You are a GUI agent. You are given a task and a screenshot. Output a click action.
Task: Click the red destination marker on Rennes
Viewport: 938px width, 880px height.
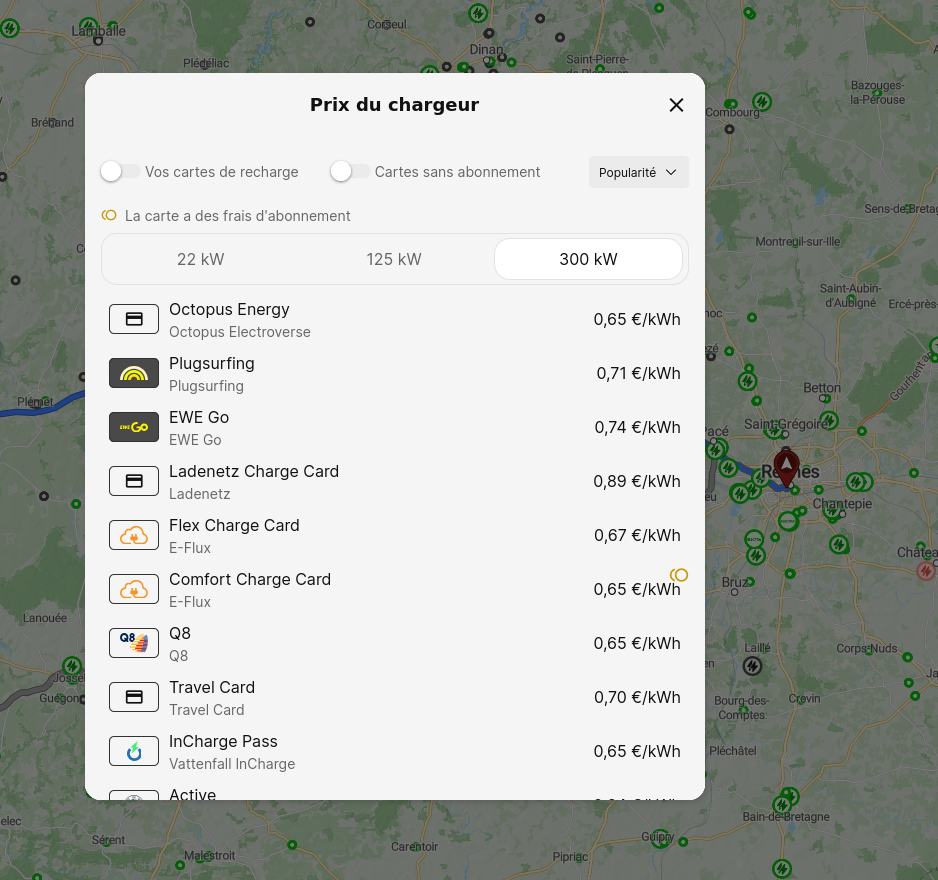(x=788, y=468)
